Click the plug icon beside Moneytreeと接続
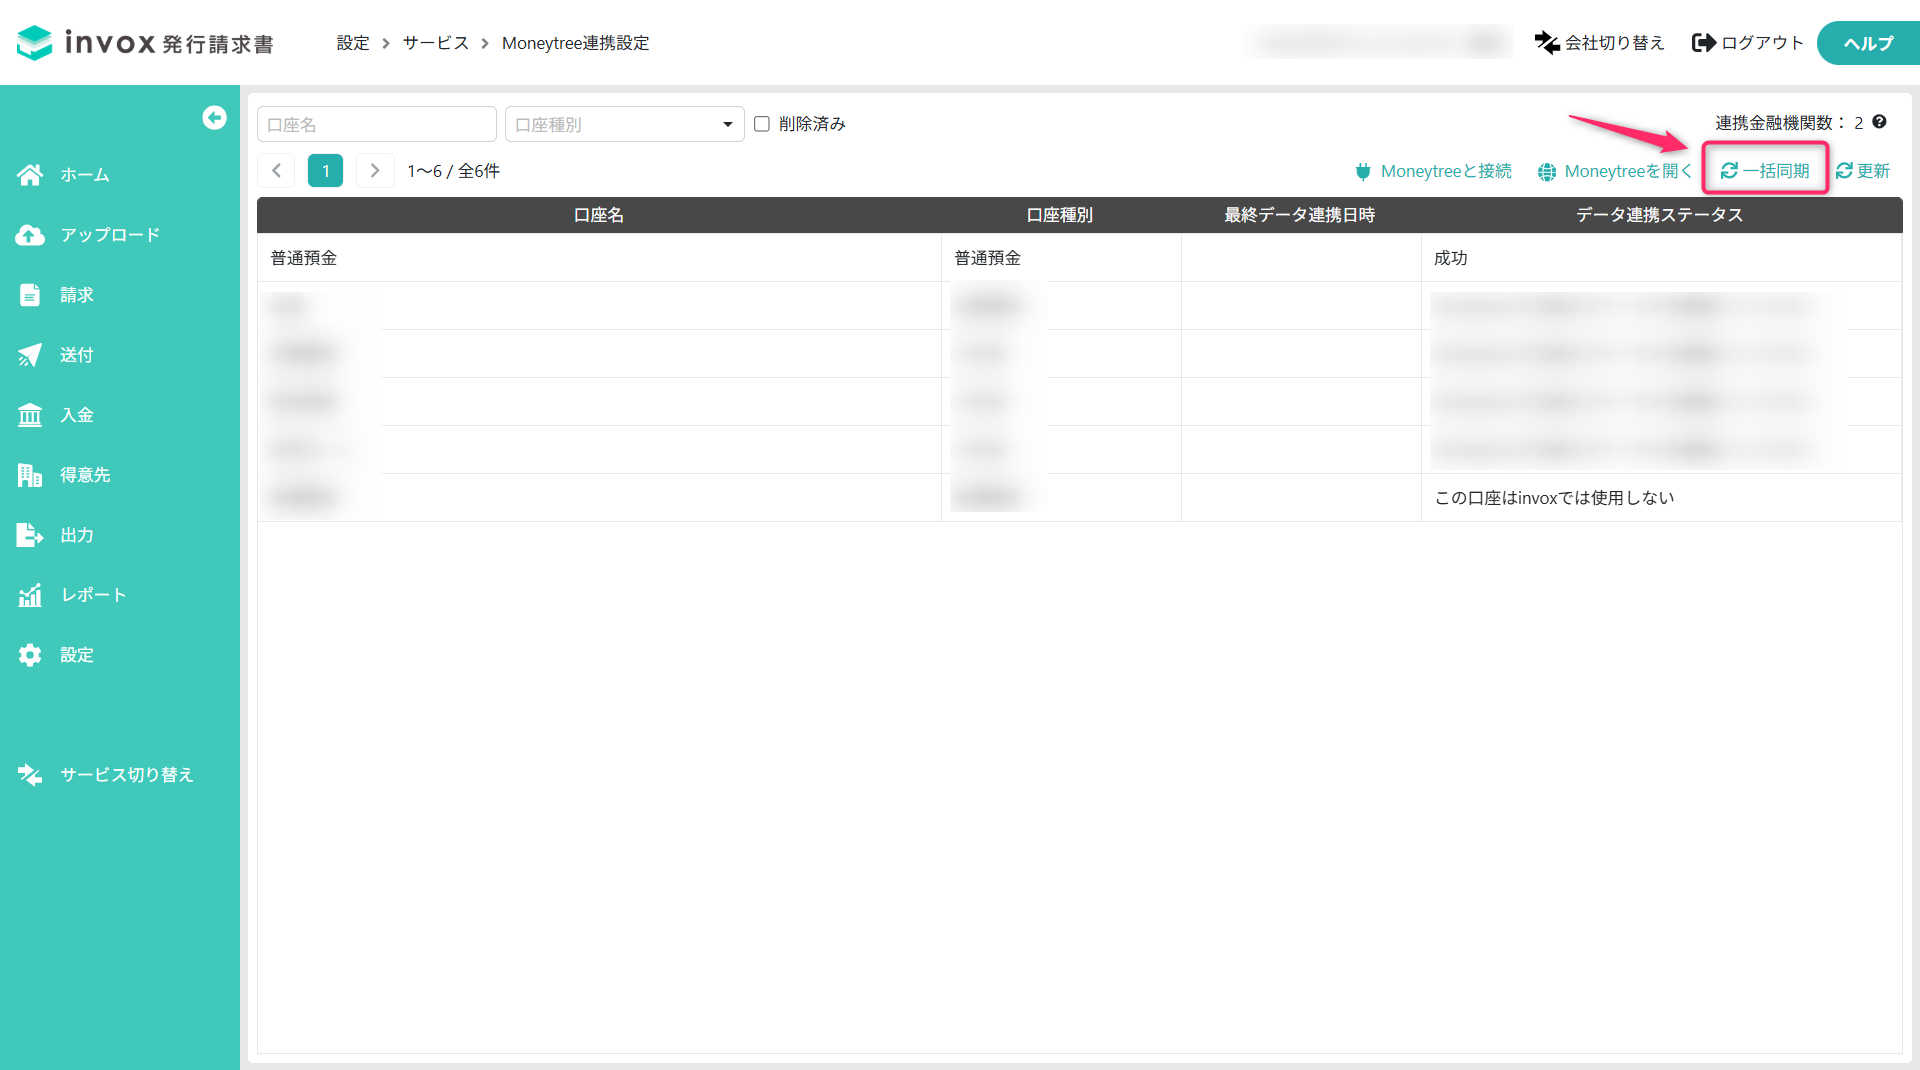Image resolution: width=1920 pixels, height=1070 pixels. (1363, 172)
